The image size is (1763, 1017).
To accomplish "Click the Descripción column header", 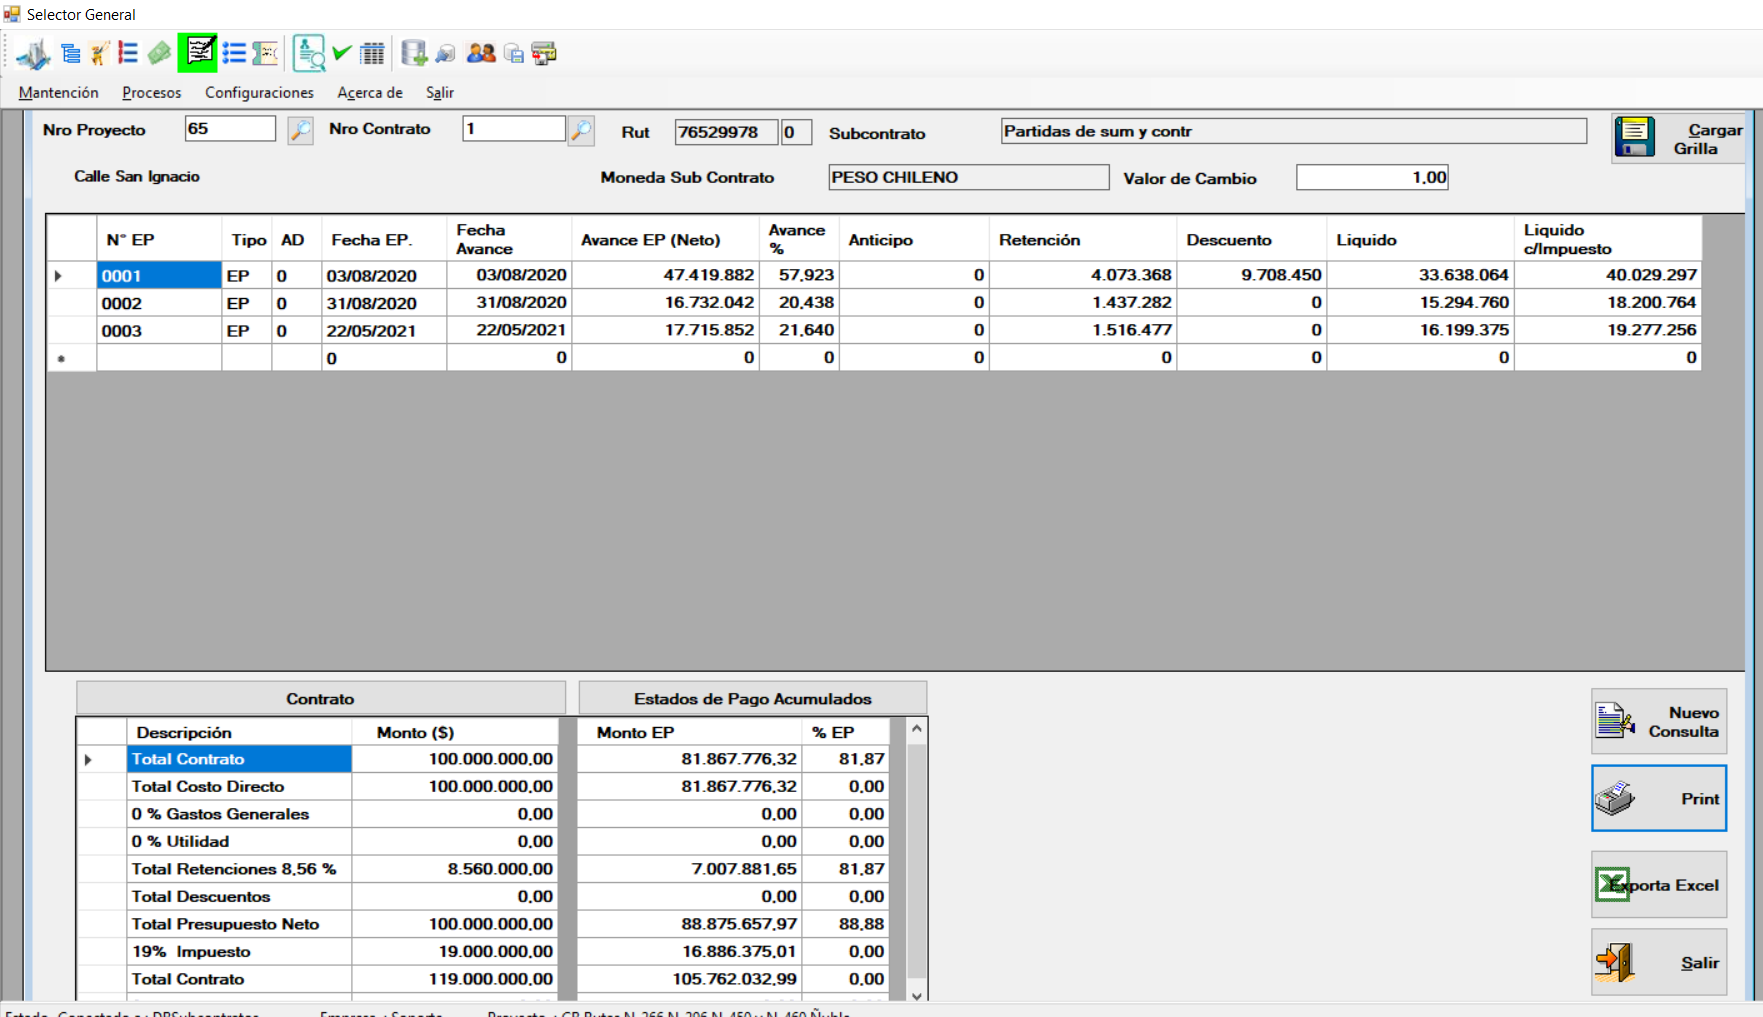I will click(x=240, y=732).
